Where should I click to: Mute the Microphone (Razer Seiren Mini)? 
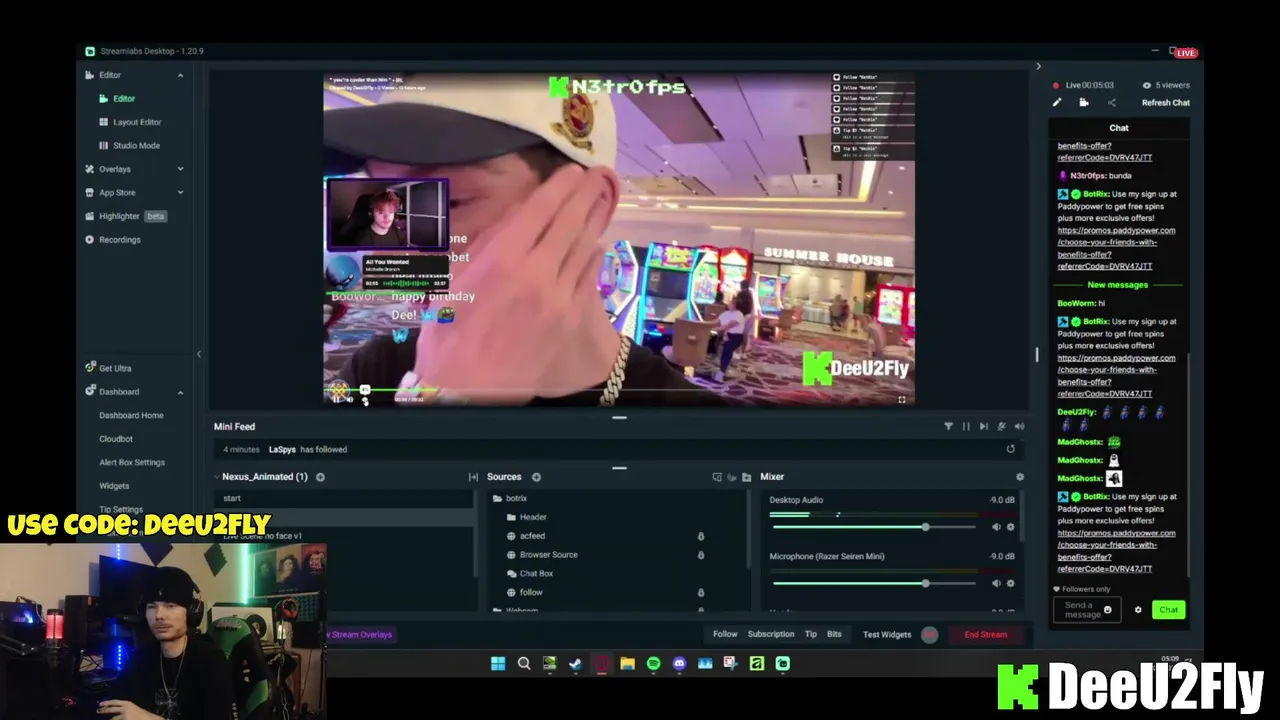(x=996, y=583)
